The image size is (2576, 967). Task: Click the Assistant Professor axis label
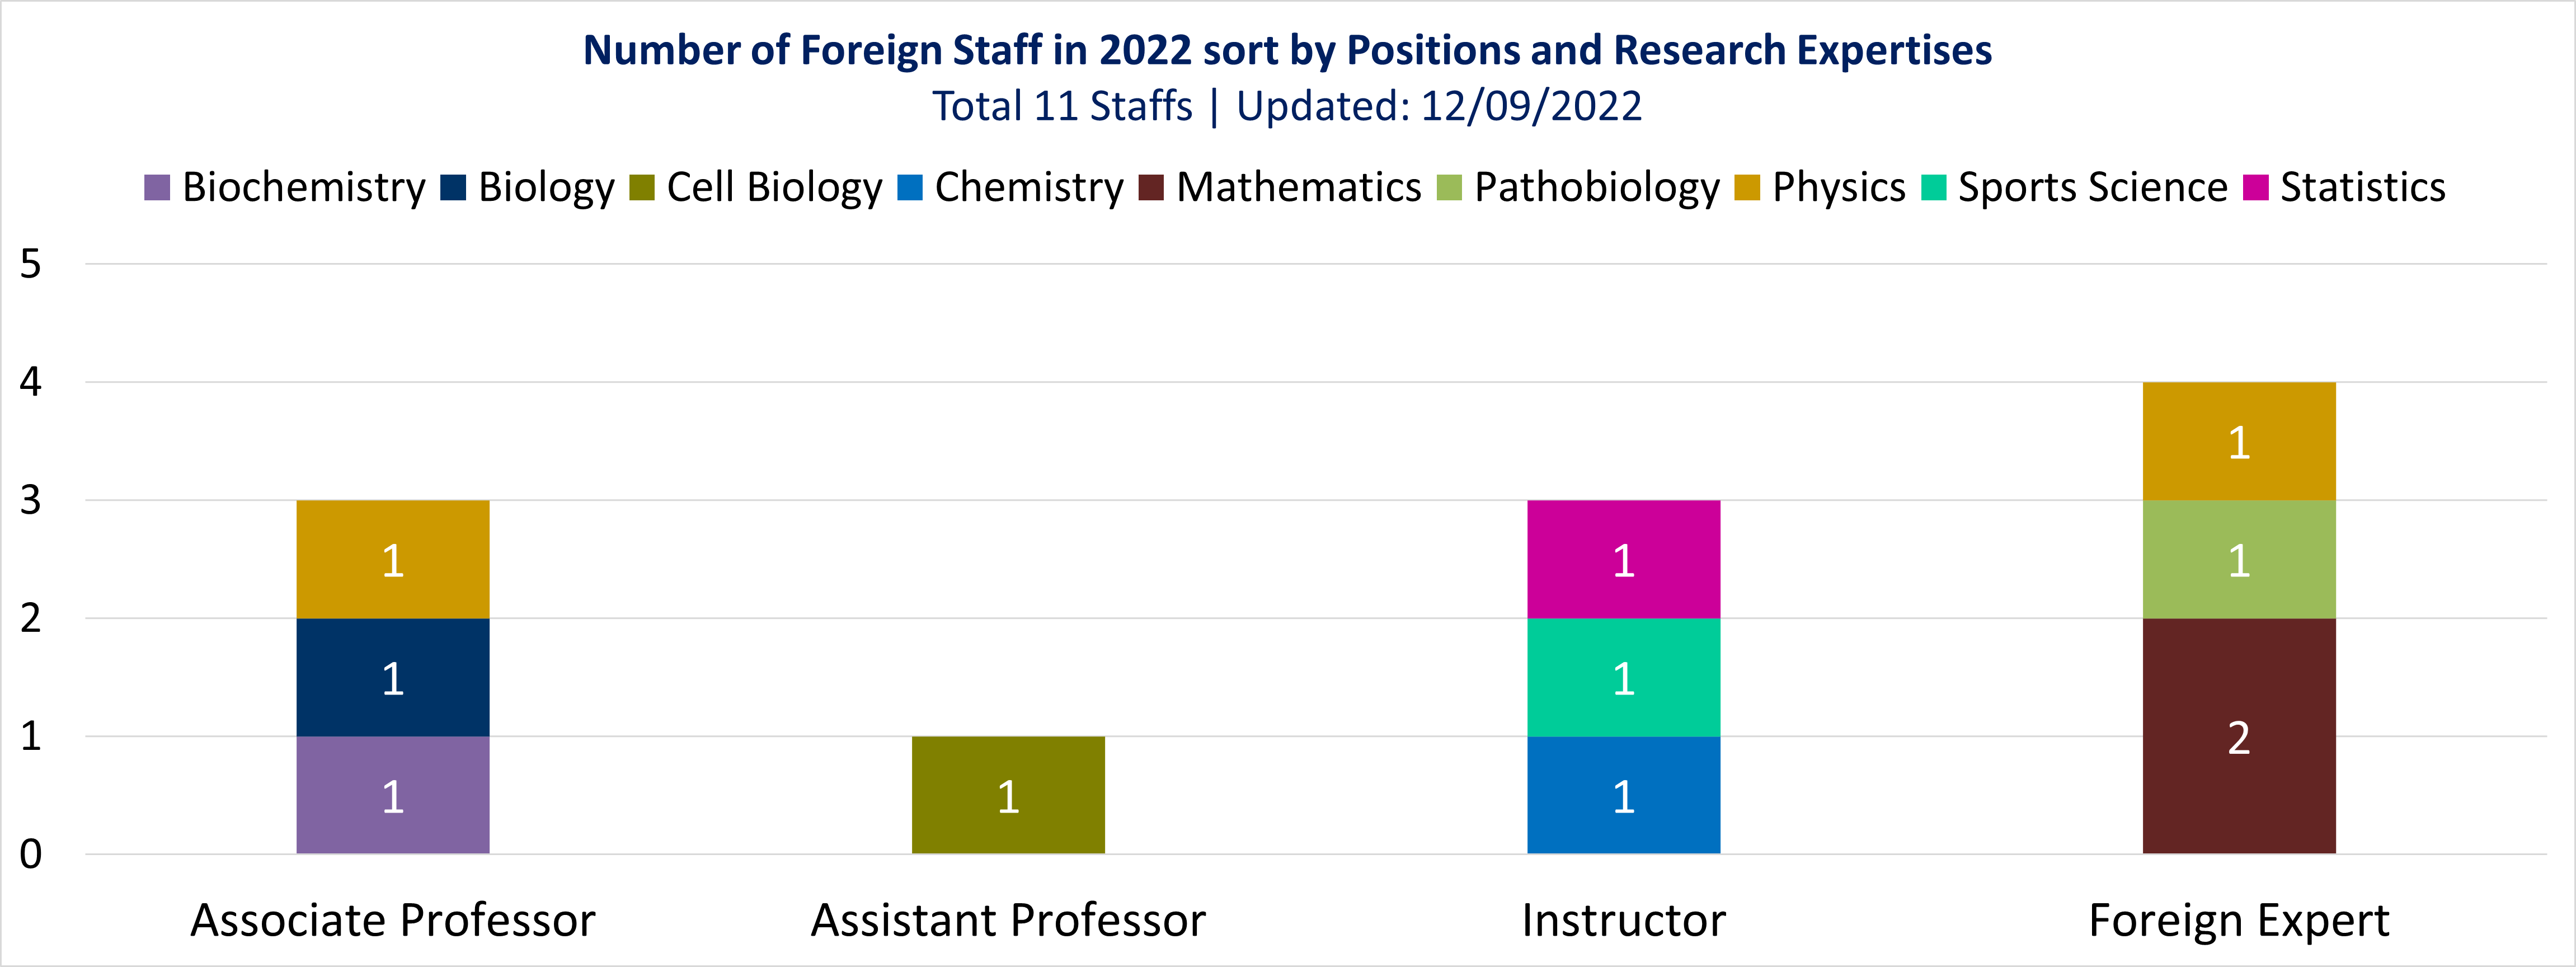tap(1008, 920)
